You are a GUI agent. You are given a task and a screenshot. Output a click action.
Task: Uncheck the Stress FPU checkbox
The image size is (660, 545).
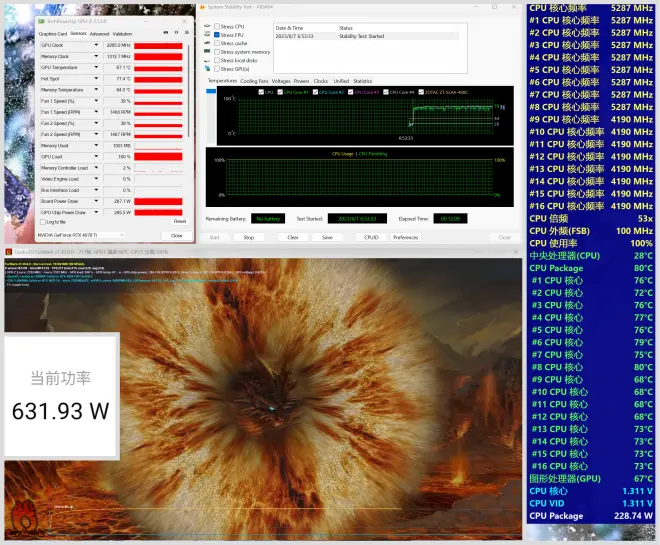(217, 35)
